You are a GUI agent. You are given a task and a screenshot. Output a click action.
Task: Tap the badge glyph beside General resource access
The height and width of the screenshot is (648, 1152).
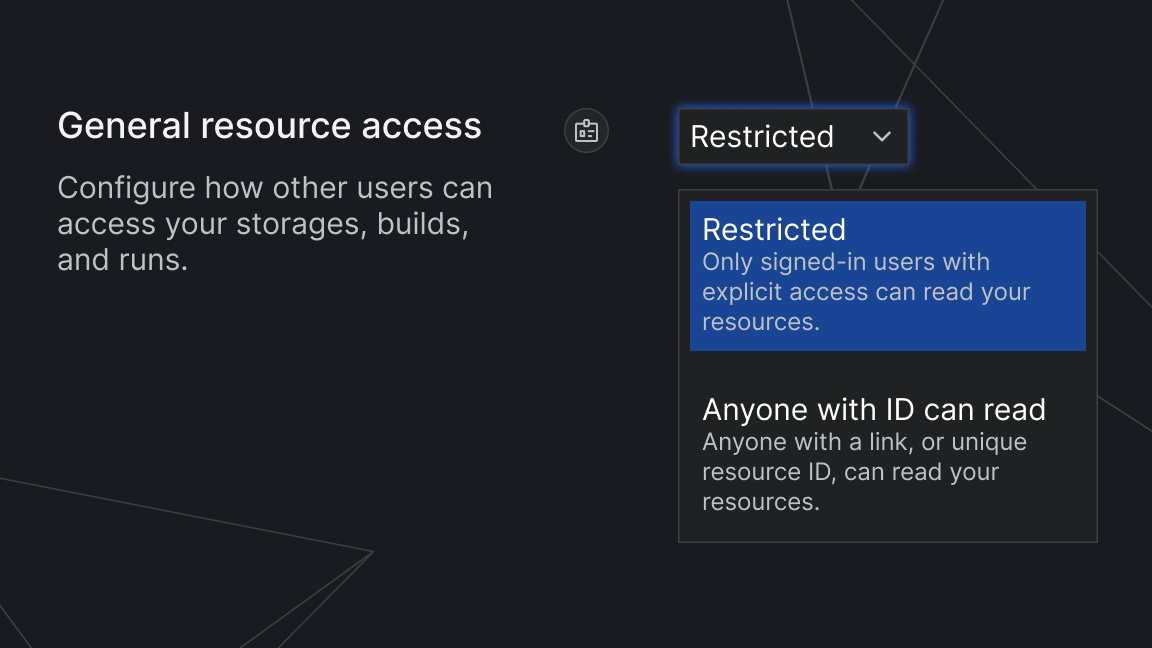[586, 130]
